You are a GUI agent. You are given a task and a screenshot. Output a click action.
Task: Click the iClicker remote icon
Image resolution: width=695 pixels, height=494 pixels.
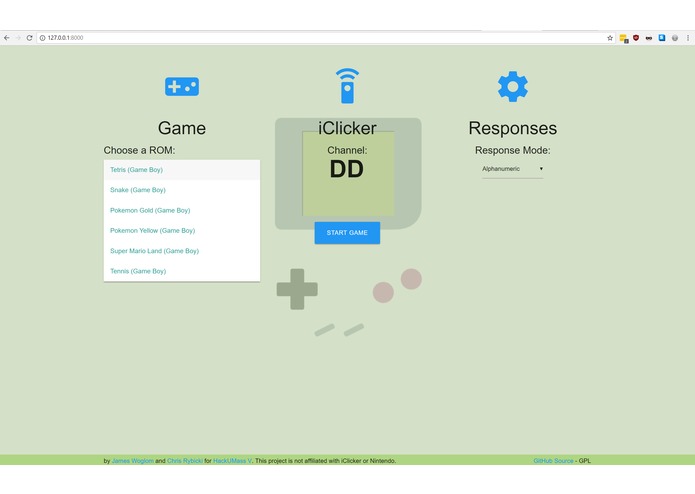click(x=347, y=86)
